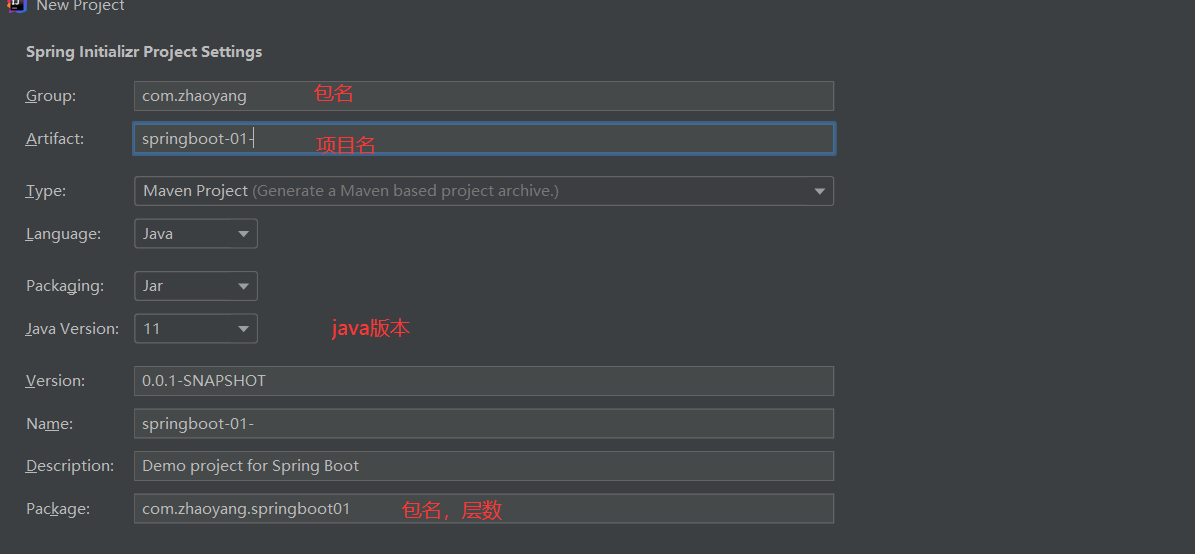Open the Type dropdown showing Maven Project
The width and height of the screenshot is (1195, 554).
(x=483, y=191)
